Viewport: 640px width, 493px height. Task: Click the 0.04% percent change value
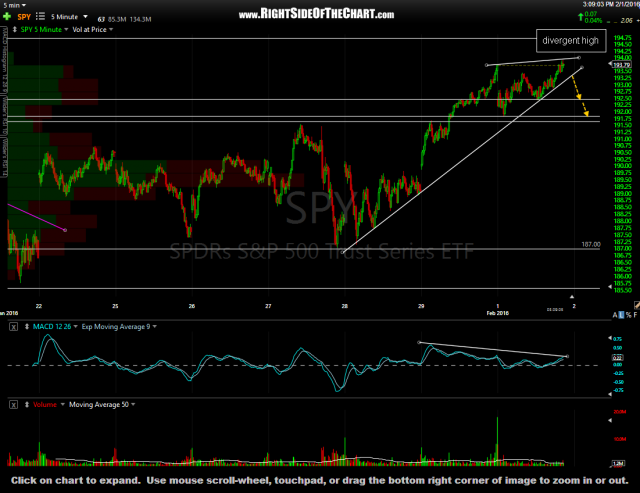[593, 20]
